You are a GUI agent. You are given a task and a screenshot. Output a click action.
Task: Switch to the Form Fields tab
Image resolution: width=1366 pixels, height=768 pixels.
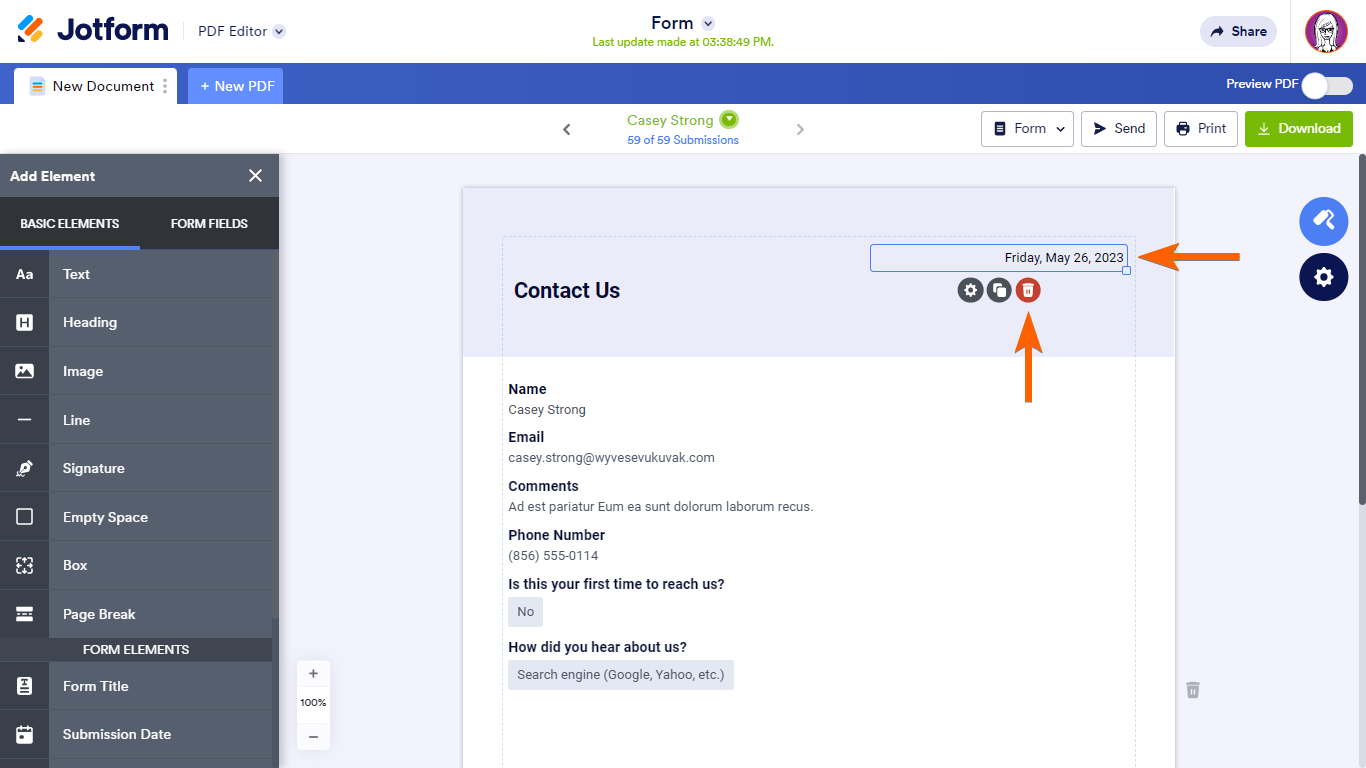coord(209,224)
